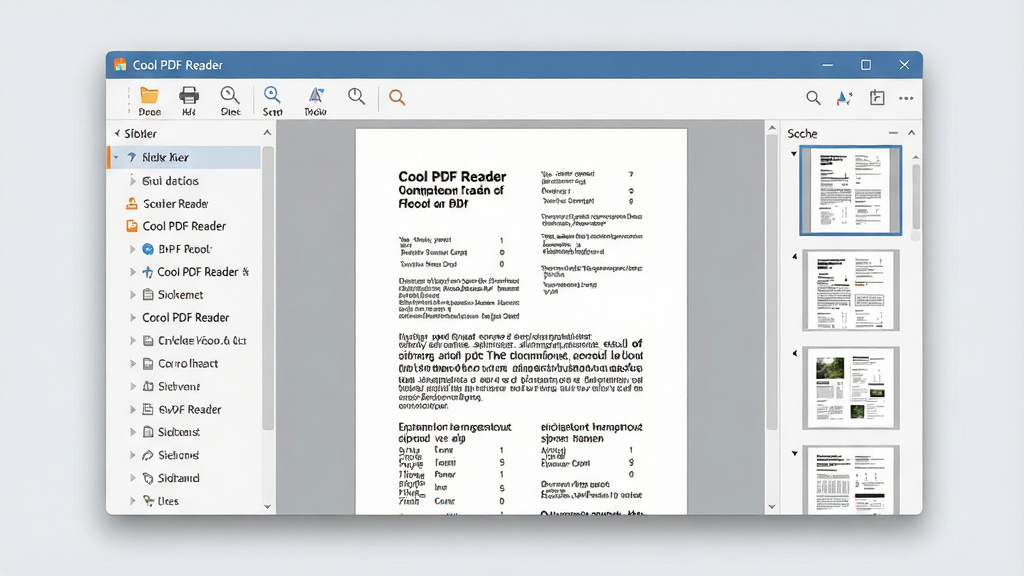
Task: Open file with the folder toolbar icon
Action: [150, 96]
